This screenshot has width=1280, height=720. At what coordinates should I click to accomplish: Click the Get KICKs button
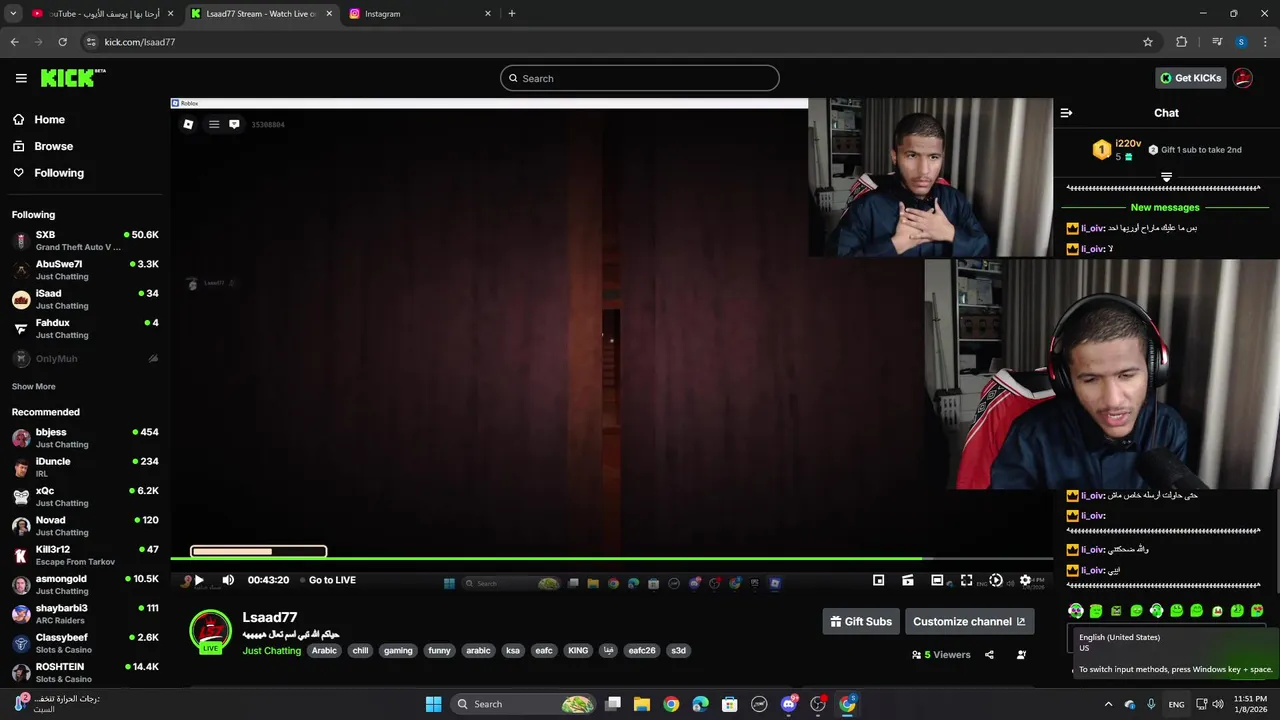1190,78
